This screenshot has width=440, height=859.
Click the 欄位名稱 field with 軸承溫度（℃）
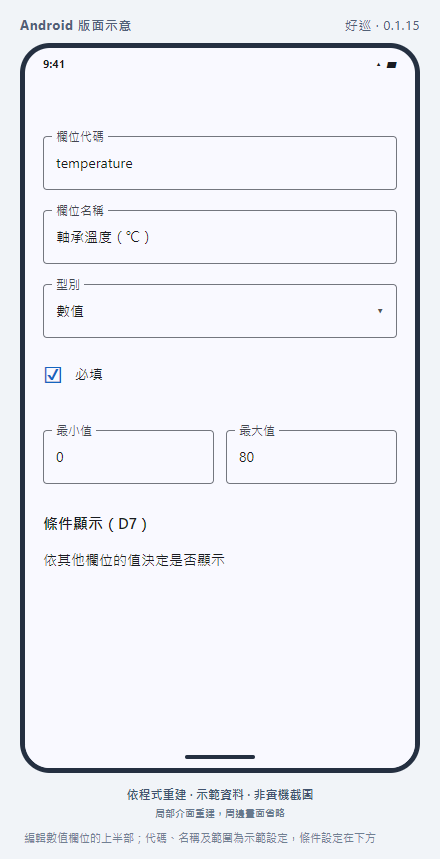(220, 237)
